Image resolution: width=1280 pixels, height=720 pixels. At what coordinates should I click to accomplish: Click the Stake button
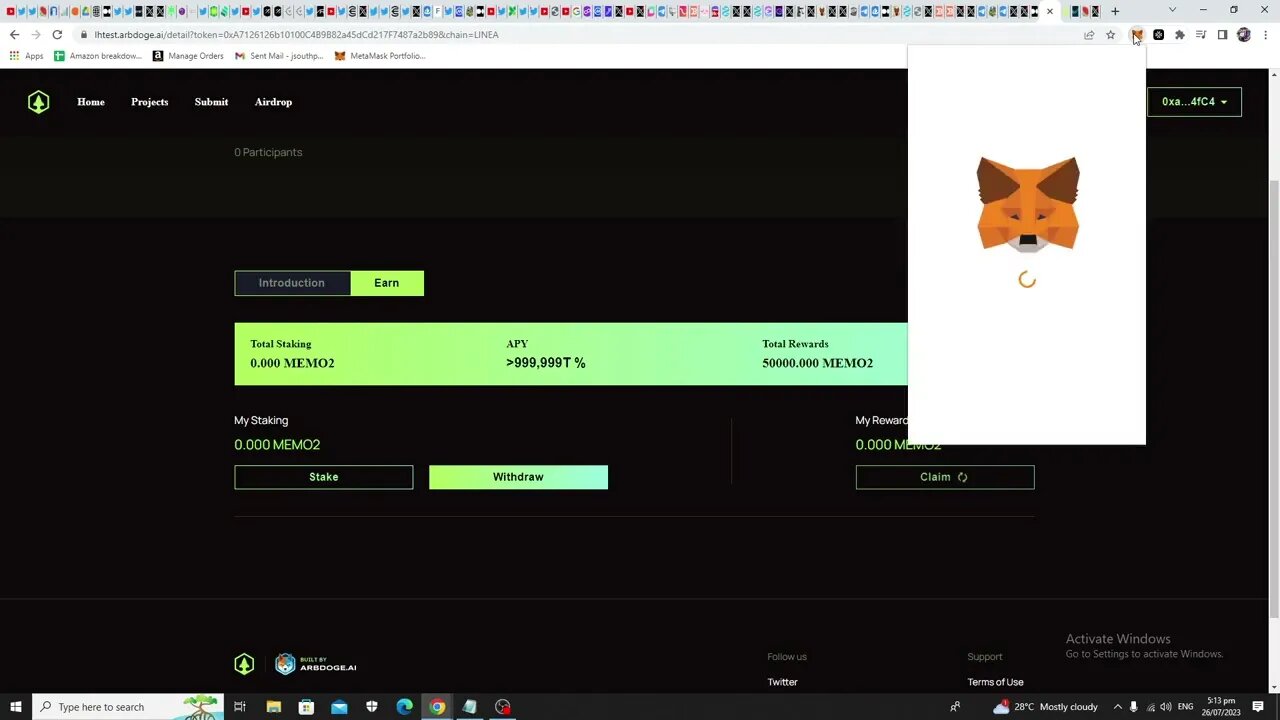[x=324, y=477]
